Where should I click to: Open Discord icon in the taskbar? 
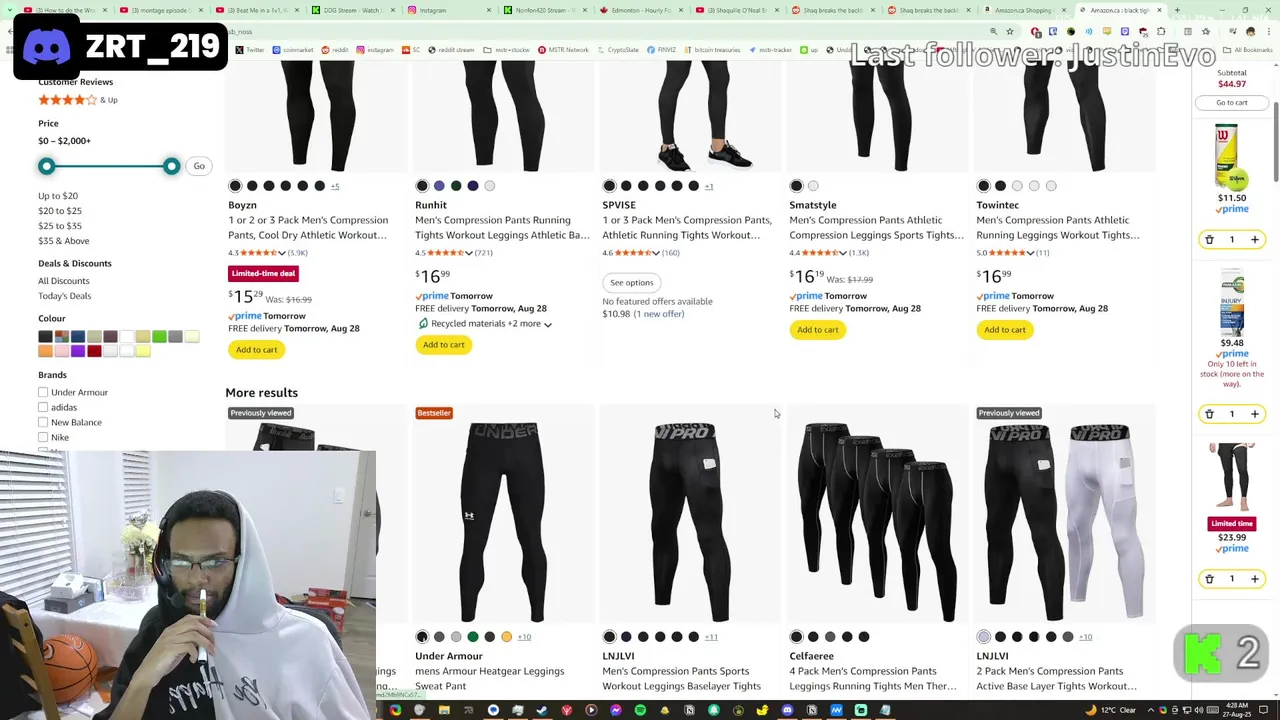[x=787, y=711]
